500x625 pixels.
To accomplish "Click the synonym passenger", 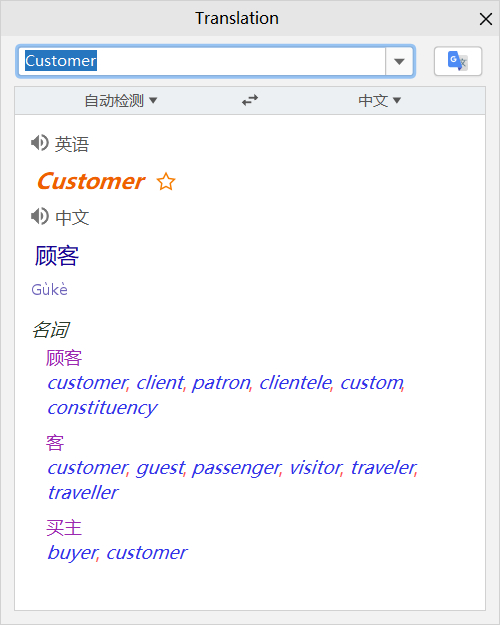I will tap(236, 468).
